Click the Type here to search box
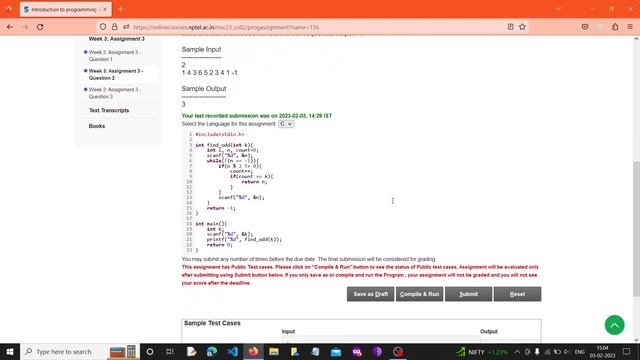Viewport: 640px width, 360px height. pyautogui.click(x=80, y=351)
